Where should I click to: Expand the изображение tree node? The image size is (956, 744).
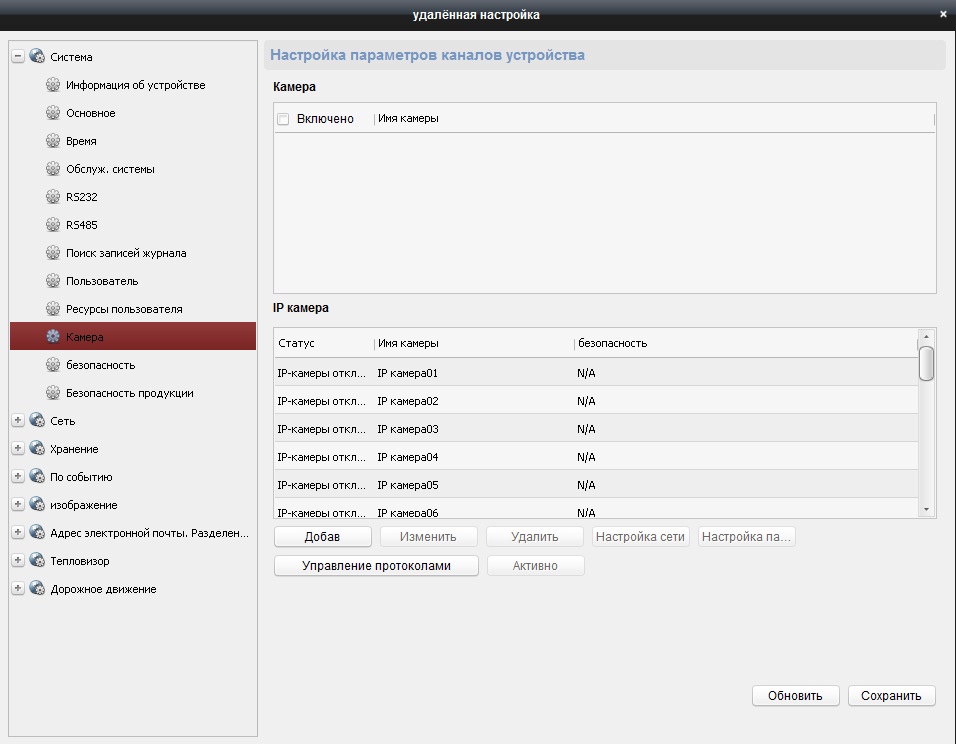[x=18, y=505]
